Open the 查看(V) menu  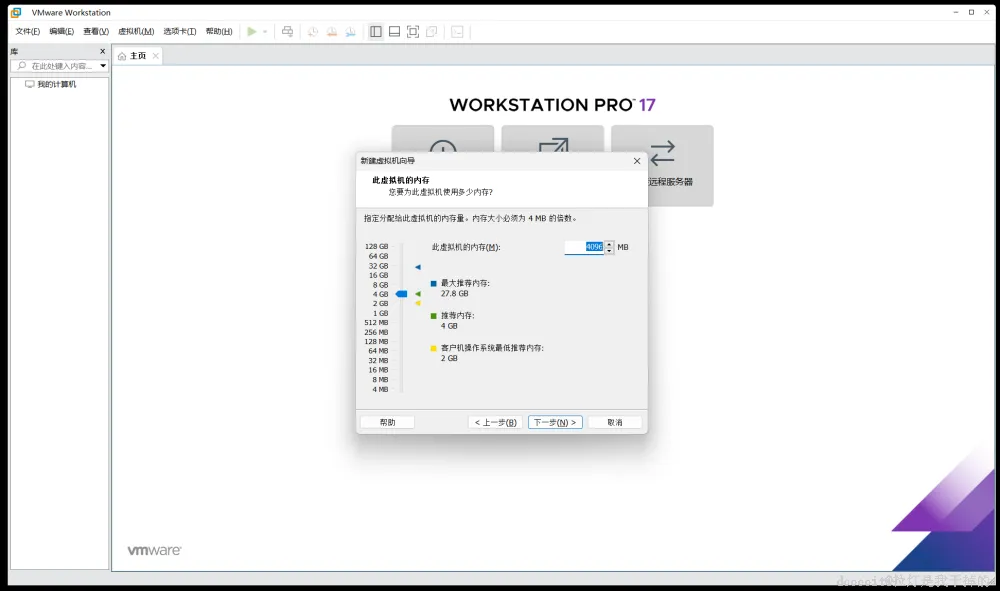(x=96, y=31)
